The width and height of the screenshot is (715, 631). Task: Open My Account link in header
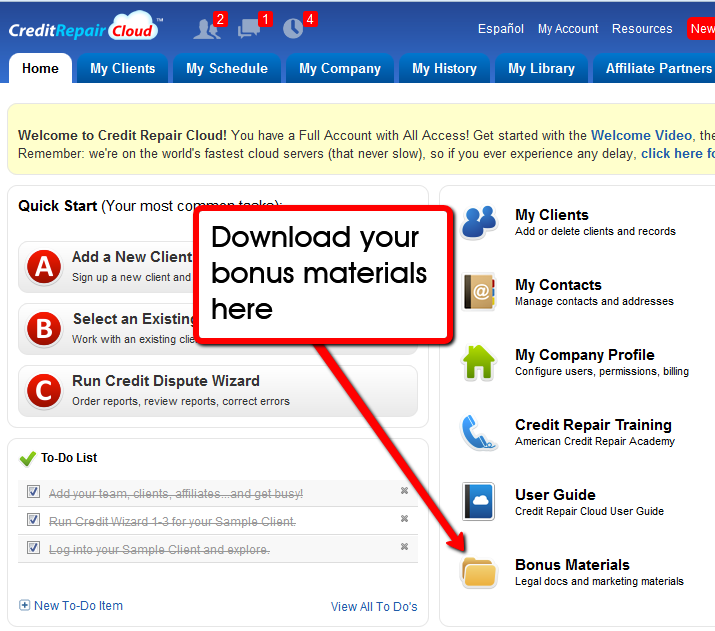pyautogui.click(x=568, y=29)
